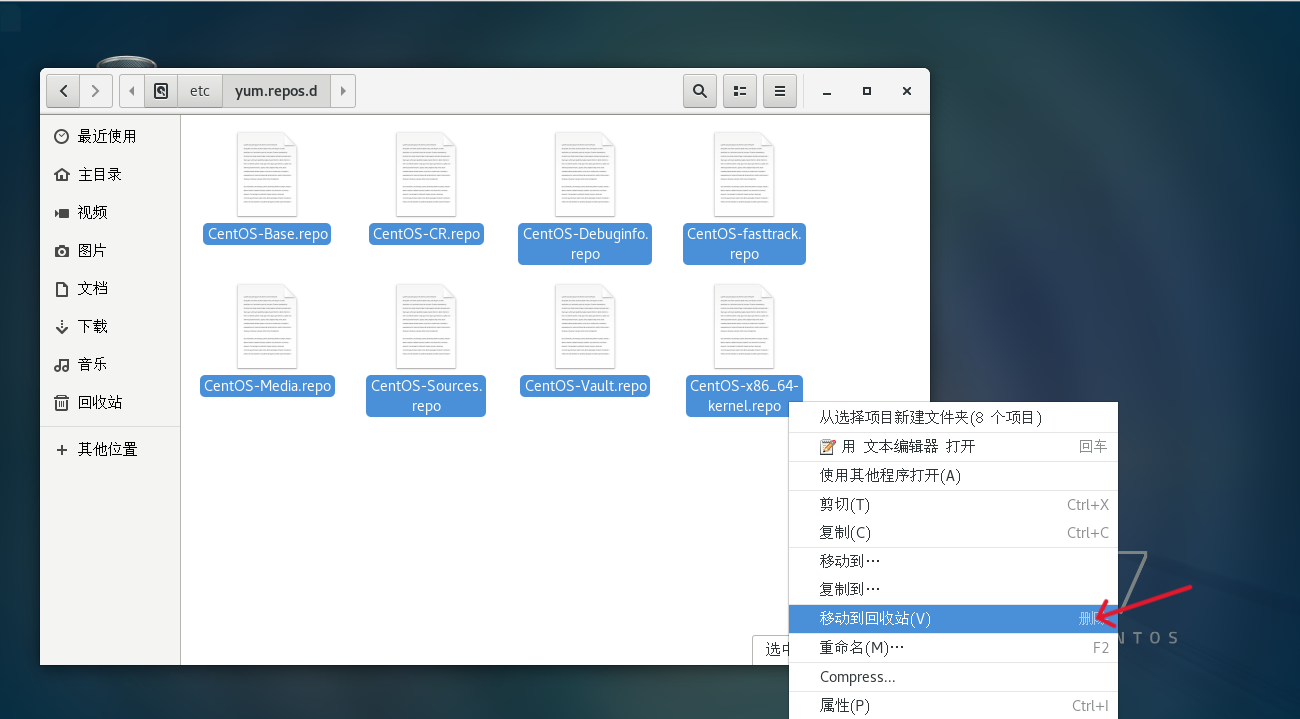Screen dimensions: 1300x719
Task: Select yum.repos.d path bar segment
Action: 276,91
